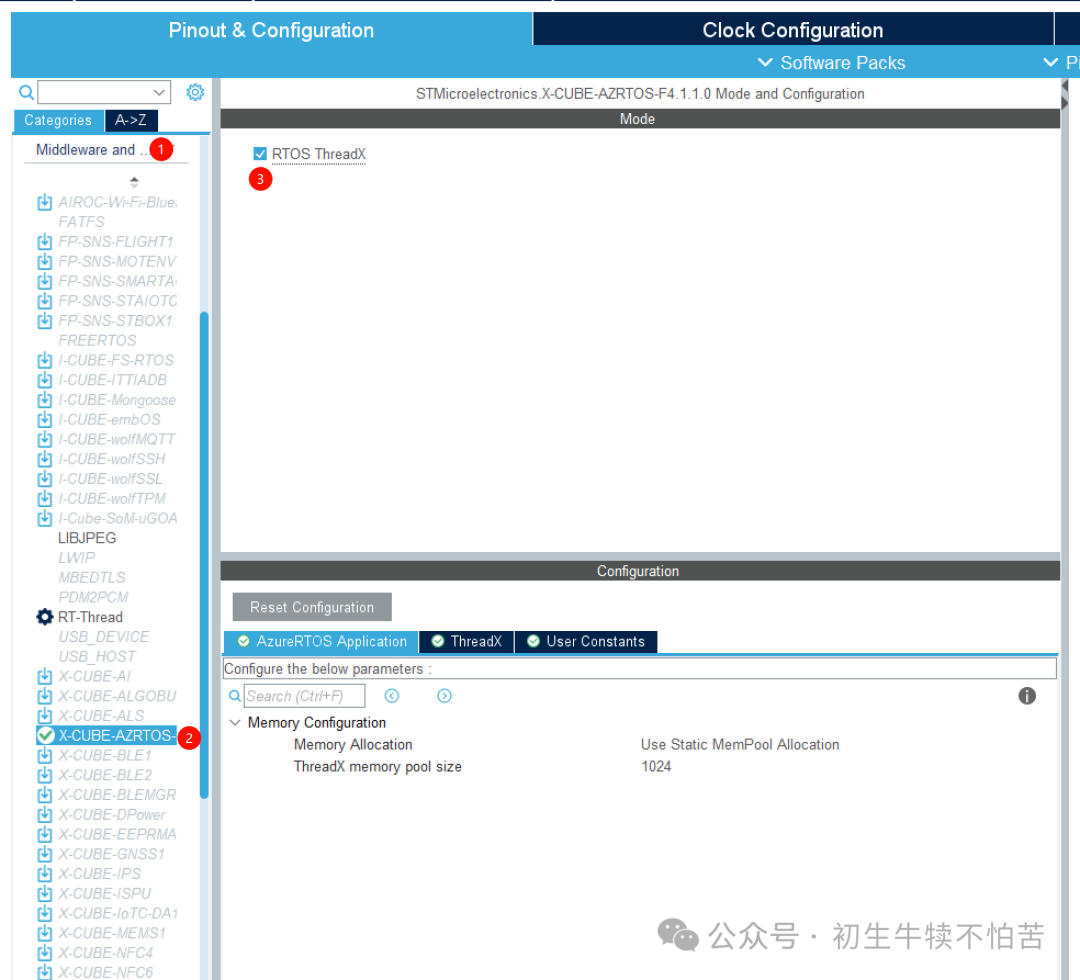
Task: Click the parameter Search (Ctrl+F) field
Action: tap(304, 696)
